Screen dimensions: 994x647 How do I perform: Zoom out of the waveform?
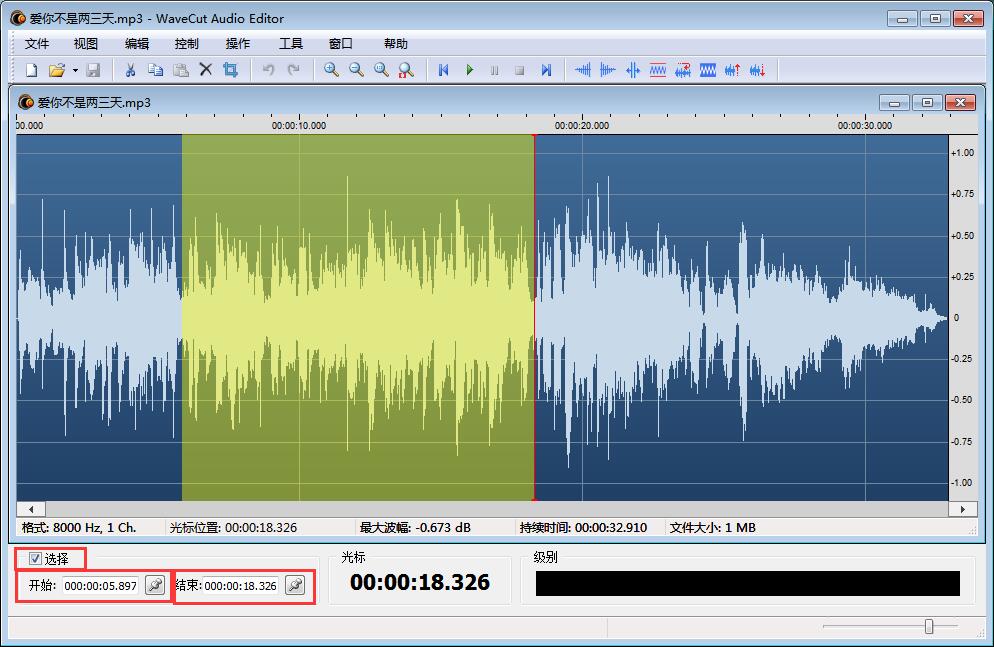(x=356, y=70)
